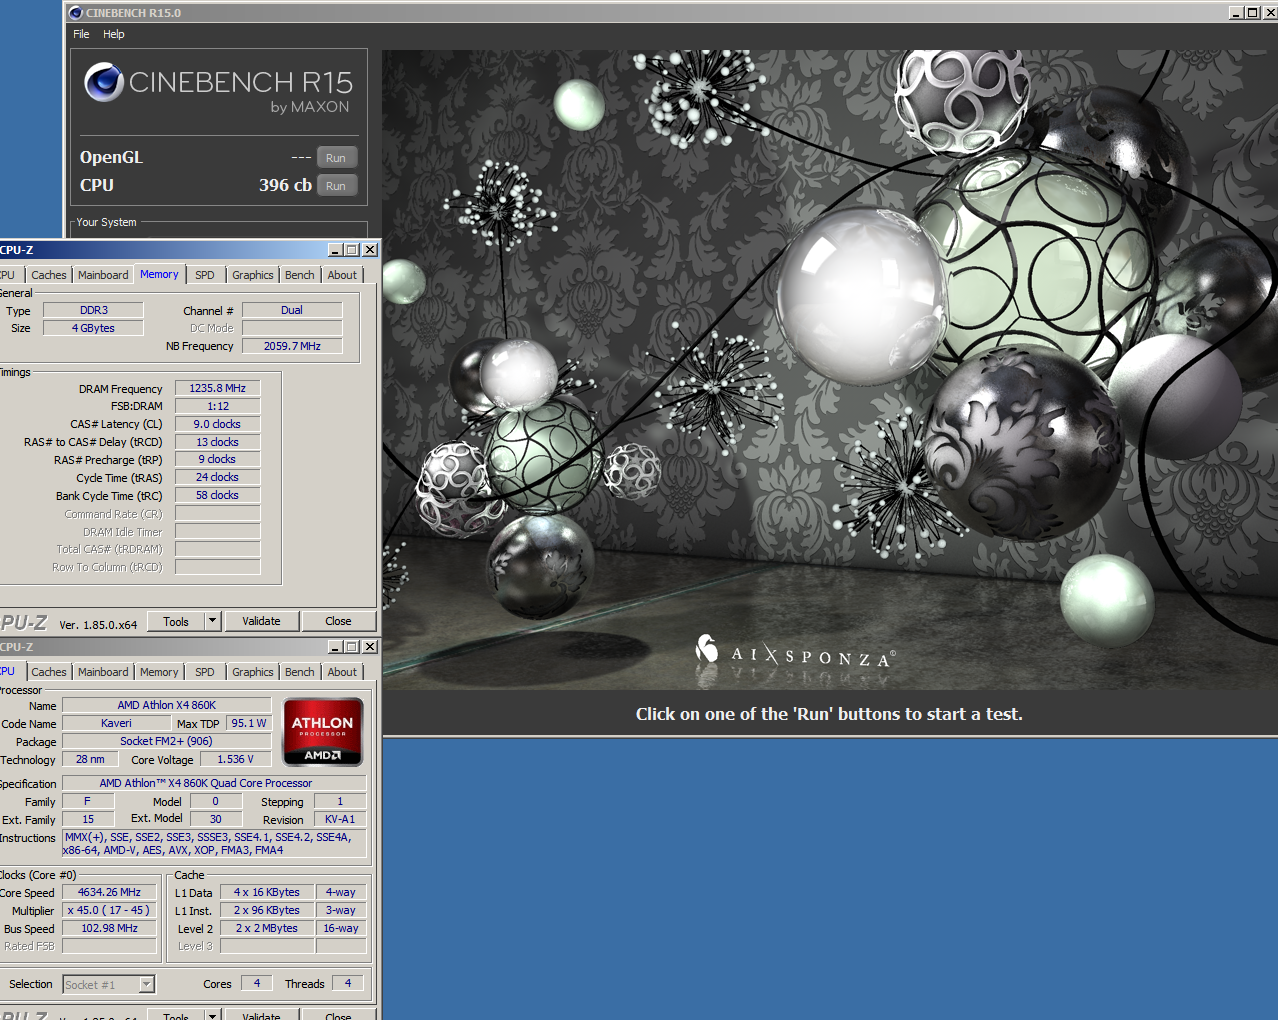
Task: Close the upper CPU-Z memory window
Action: (x=370, y=250)
